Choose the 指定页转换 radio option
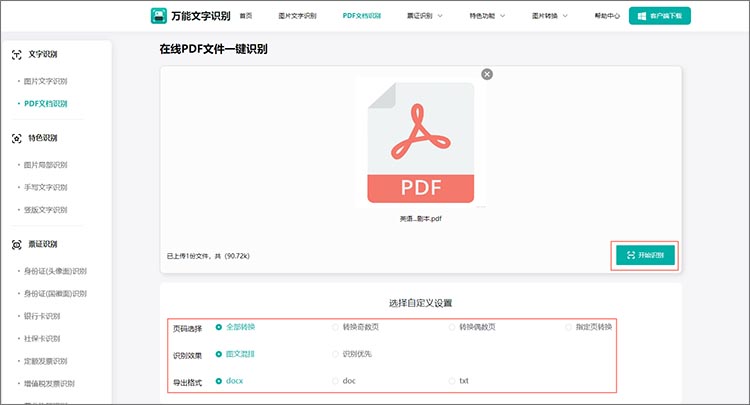Image resolution: width=750 pixels, height=405 pixels. (569, 327)
